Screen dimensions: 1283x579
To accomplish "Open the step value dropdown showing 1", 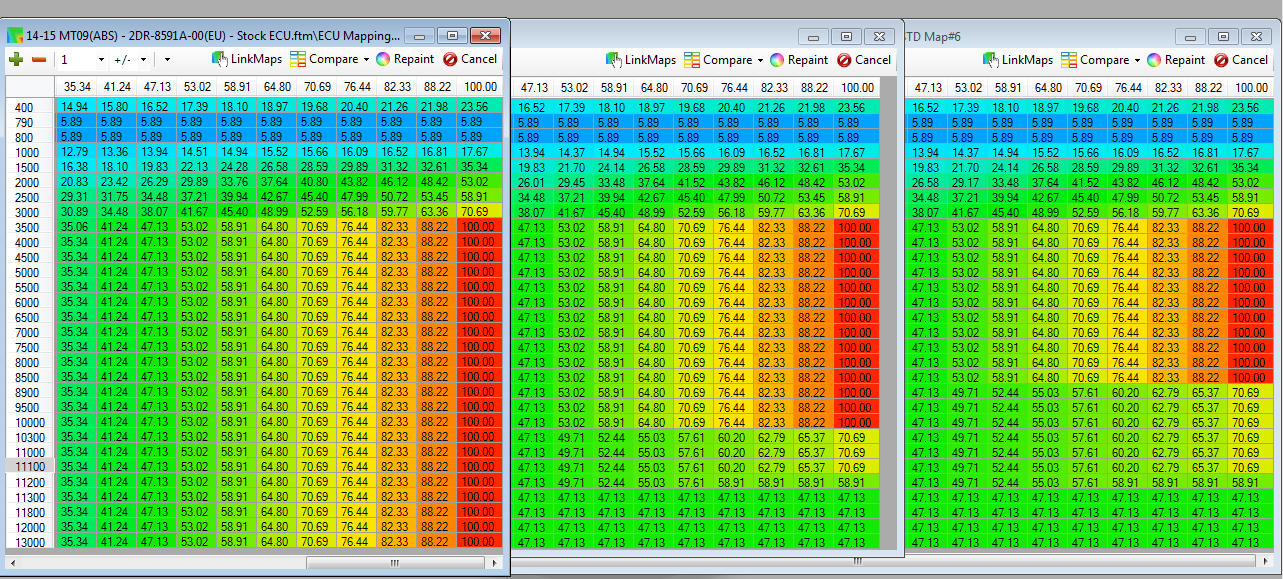I will 102,60.
